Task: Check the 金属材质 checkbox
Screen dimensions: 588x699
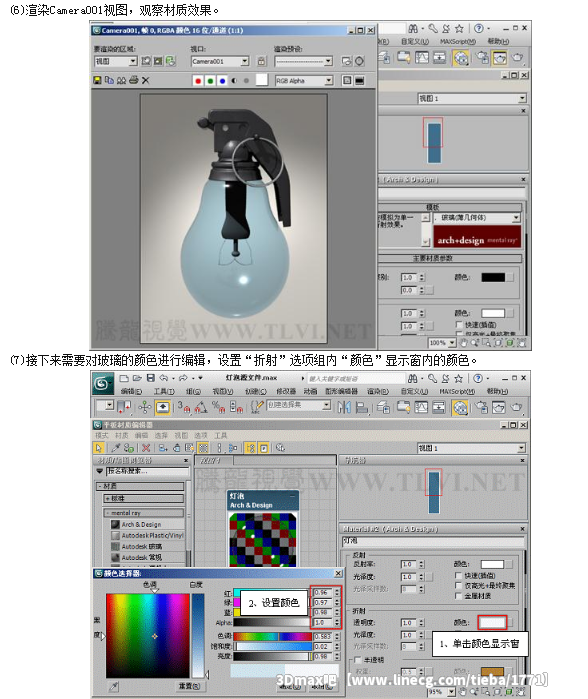Action: pos(458,596)
